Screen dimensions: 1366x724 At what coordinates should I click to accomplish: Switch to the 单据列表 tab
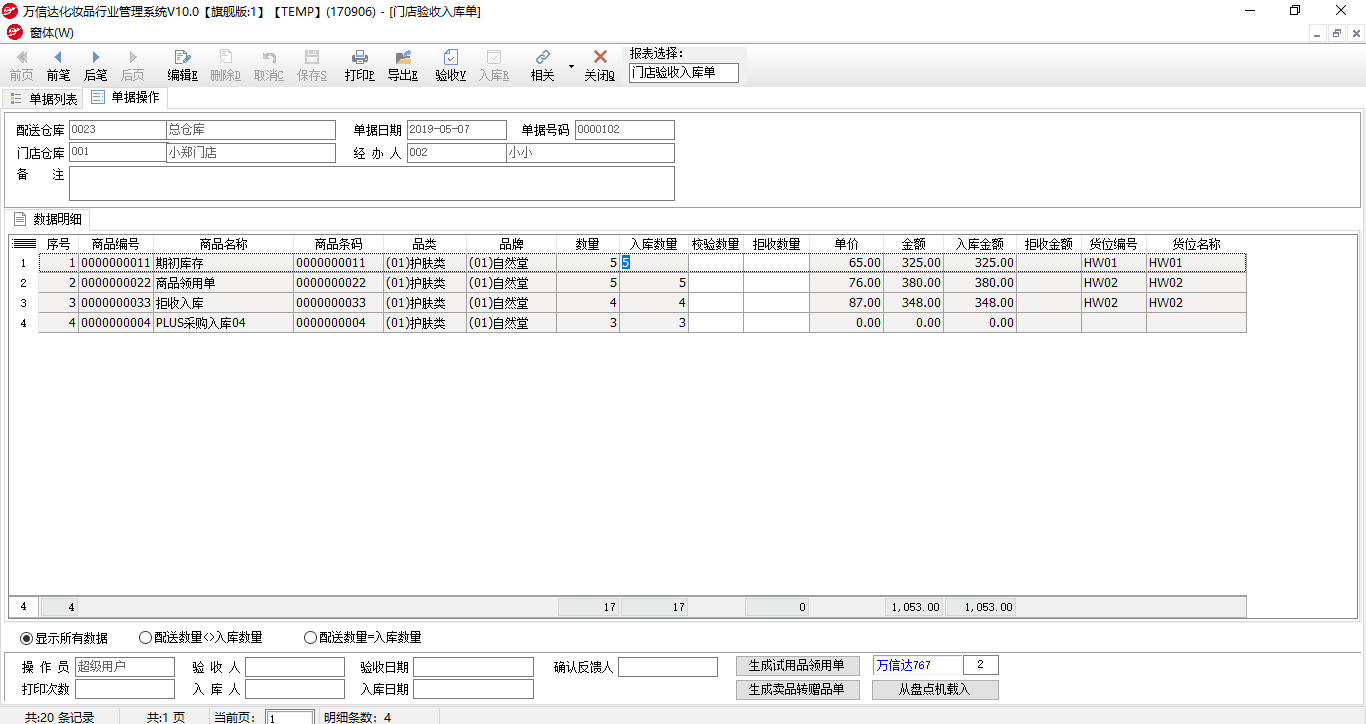coord(44,98)
